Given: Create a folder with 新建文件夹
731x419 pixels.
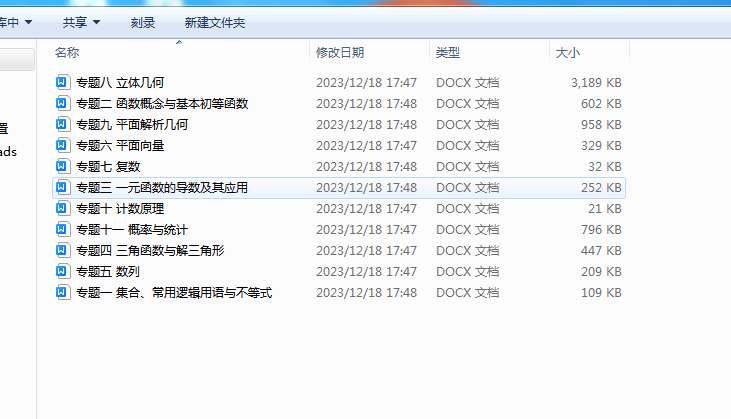Looking at the screenshot, I should (x=215, y=22).
